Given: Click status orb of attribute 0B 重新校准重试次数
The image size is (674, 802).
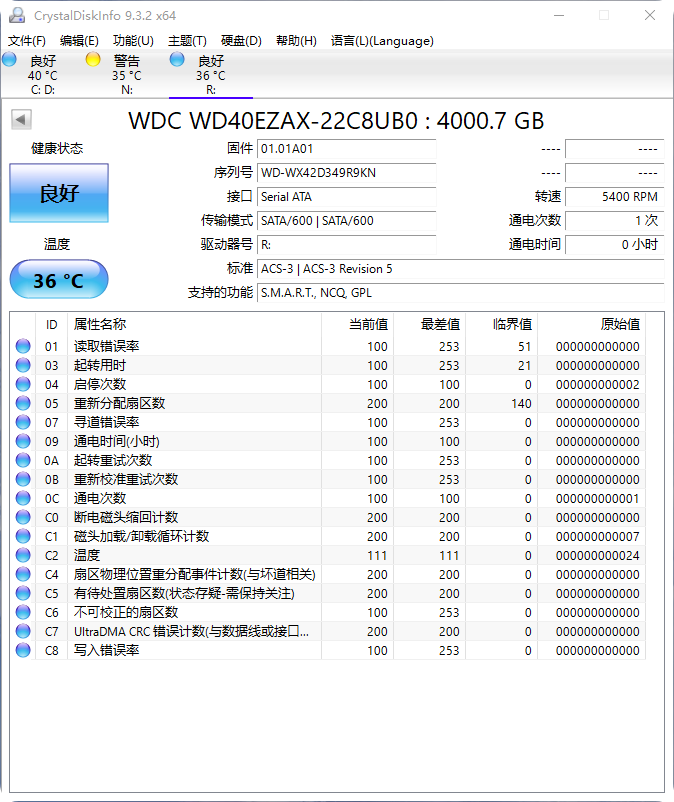Looking at the screenshot, I should 23,479.
